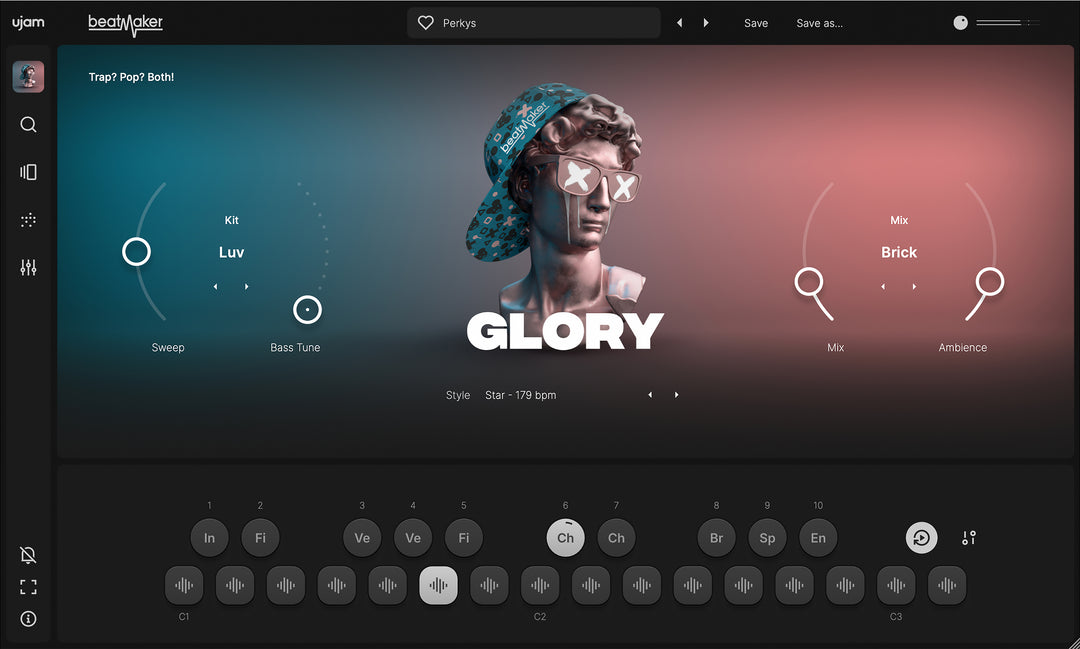Image resolution: width=1080 pixels, height=649 pixels.
Task: Open the preset browser sidebar icon
Action: (x=28, y=172)
